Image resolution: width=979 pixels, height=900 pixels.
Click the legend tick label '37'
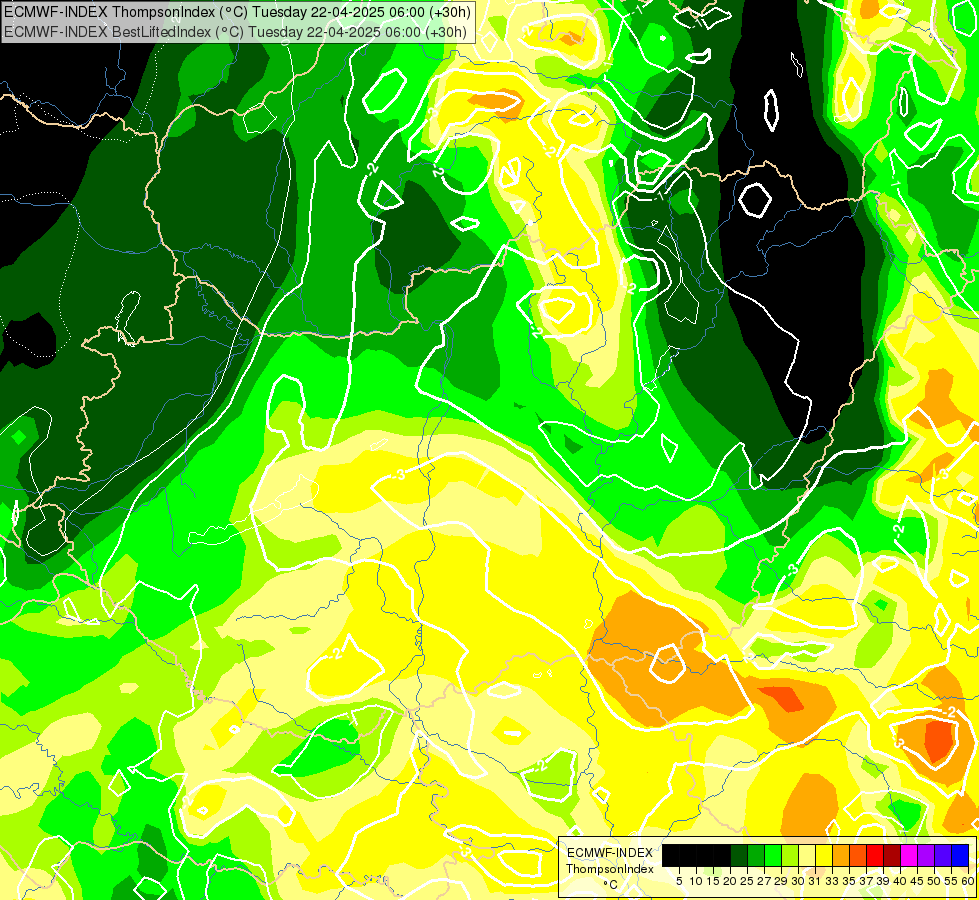(866, 881)
